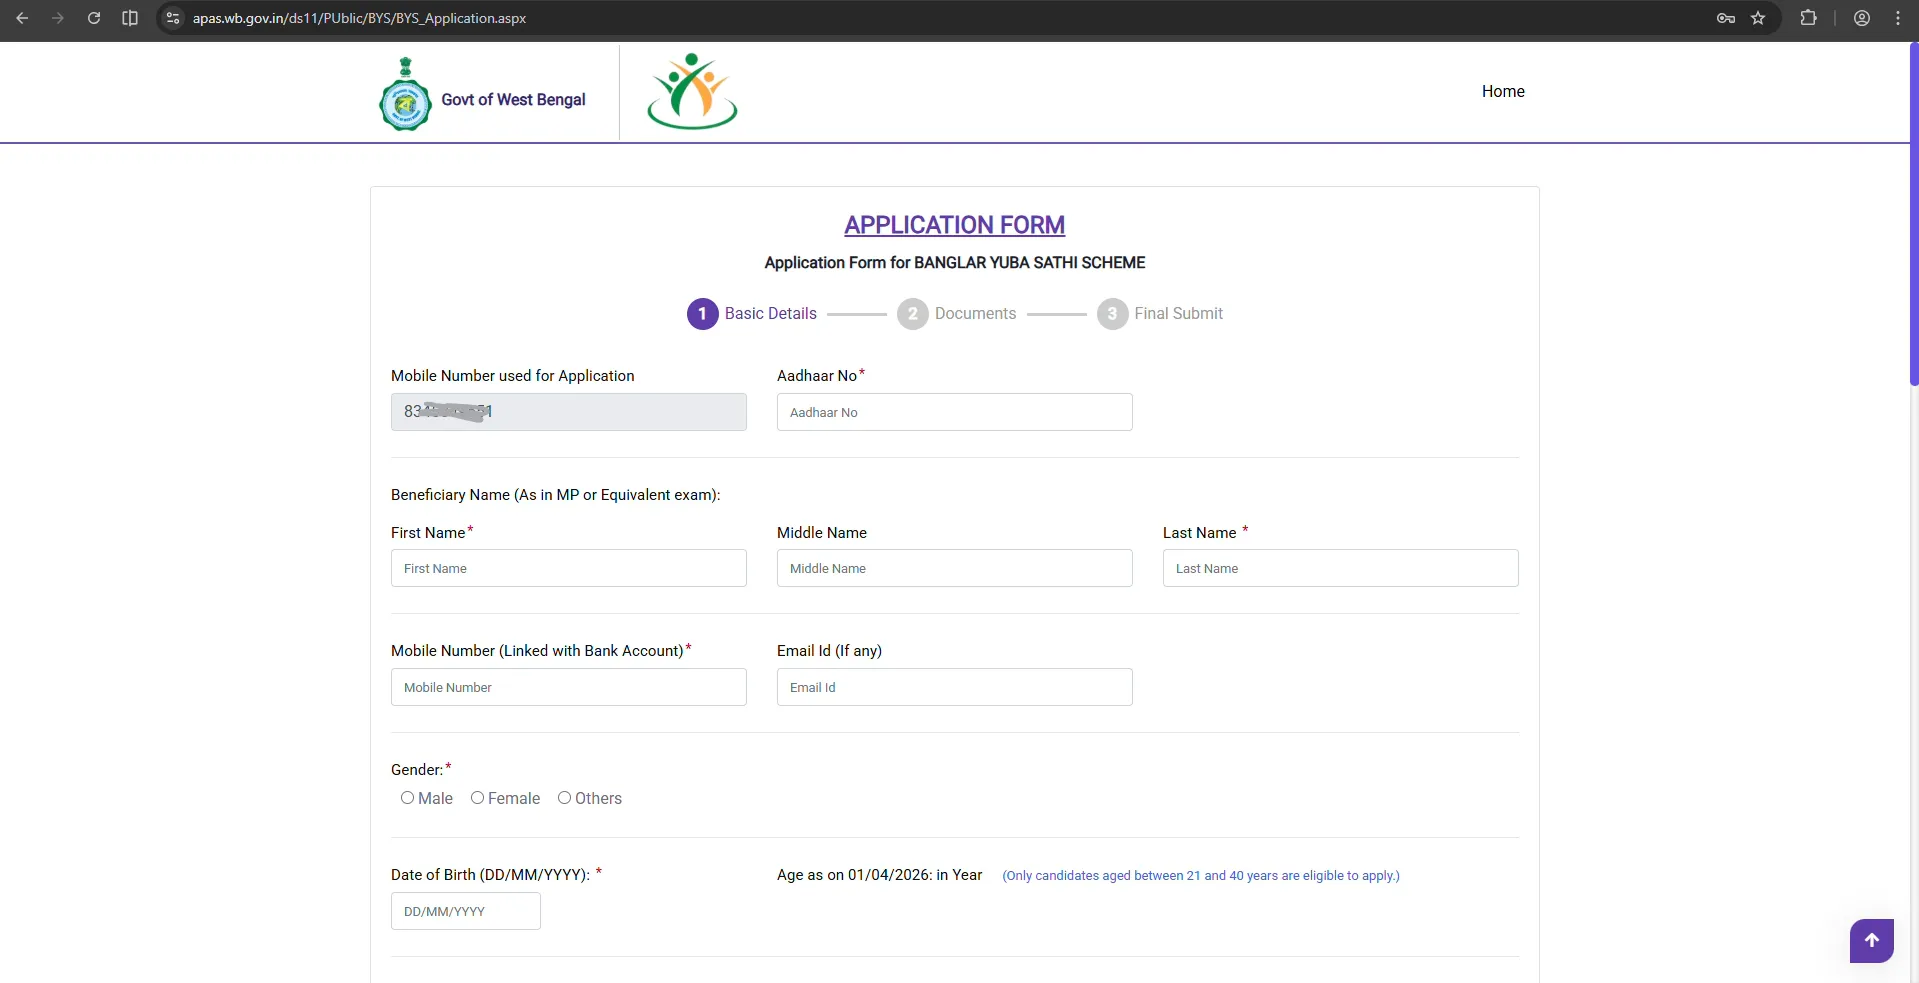Open the side-by-side tab view icon
The width and height of the screenshot is (1919, 983).
129,18
